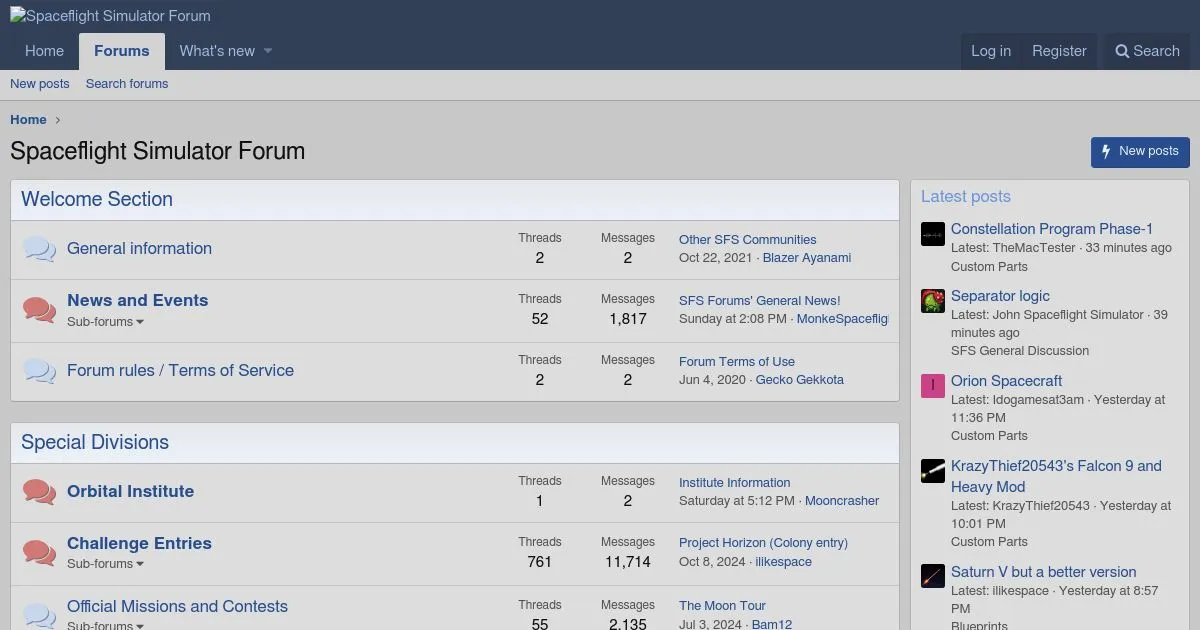Open the What's new tab

pos(217,51)
